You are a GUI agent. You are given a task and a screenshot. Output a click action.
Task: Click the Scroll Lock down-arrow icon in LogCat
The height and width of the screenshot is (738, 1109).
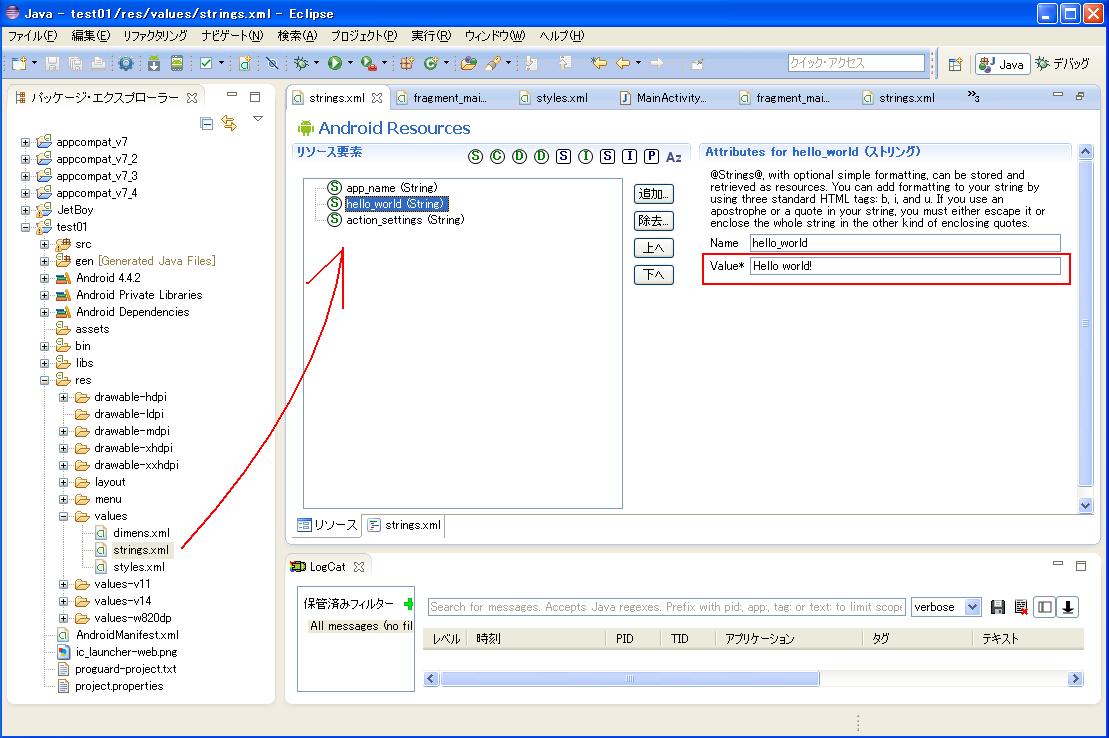pyautogui.click(x=1068, y=607)
